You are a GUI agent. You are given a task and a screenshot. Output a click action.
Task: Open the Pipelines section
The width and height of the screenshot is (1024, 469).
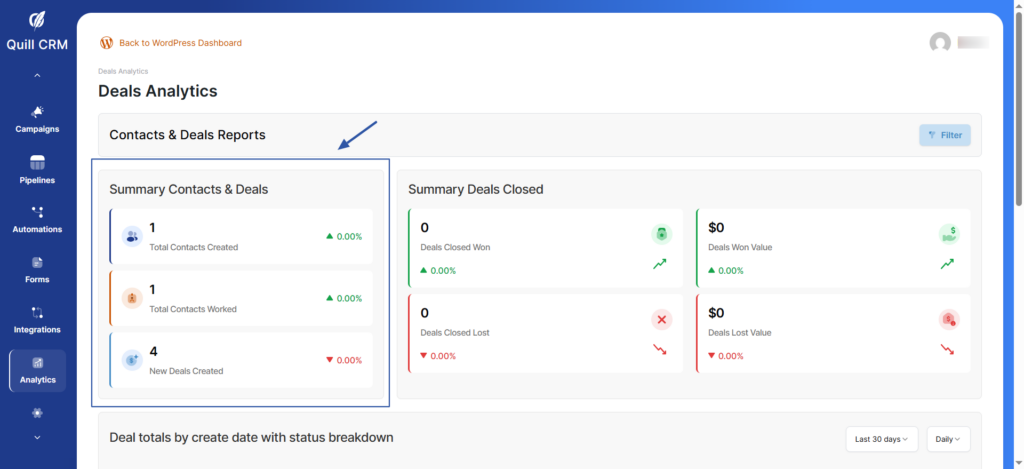(37, 170)
